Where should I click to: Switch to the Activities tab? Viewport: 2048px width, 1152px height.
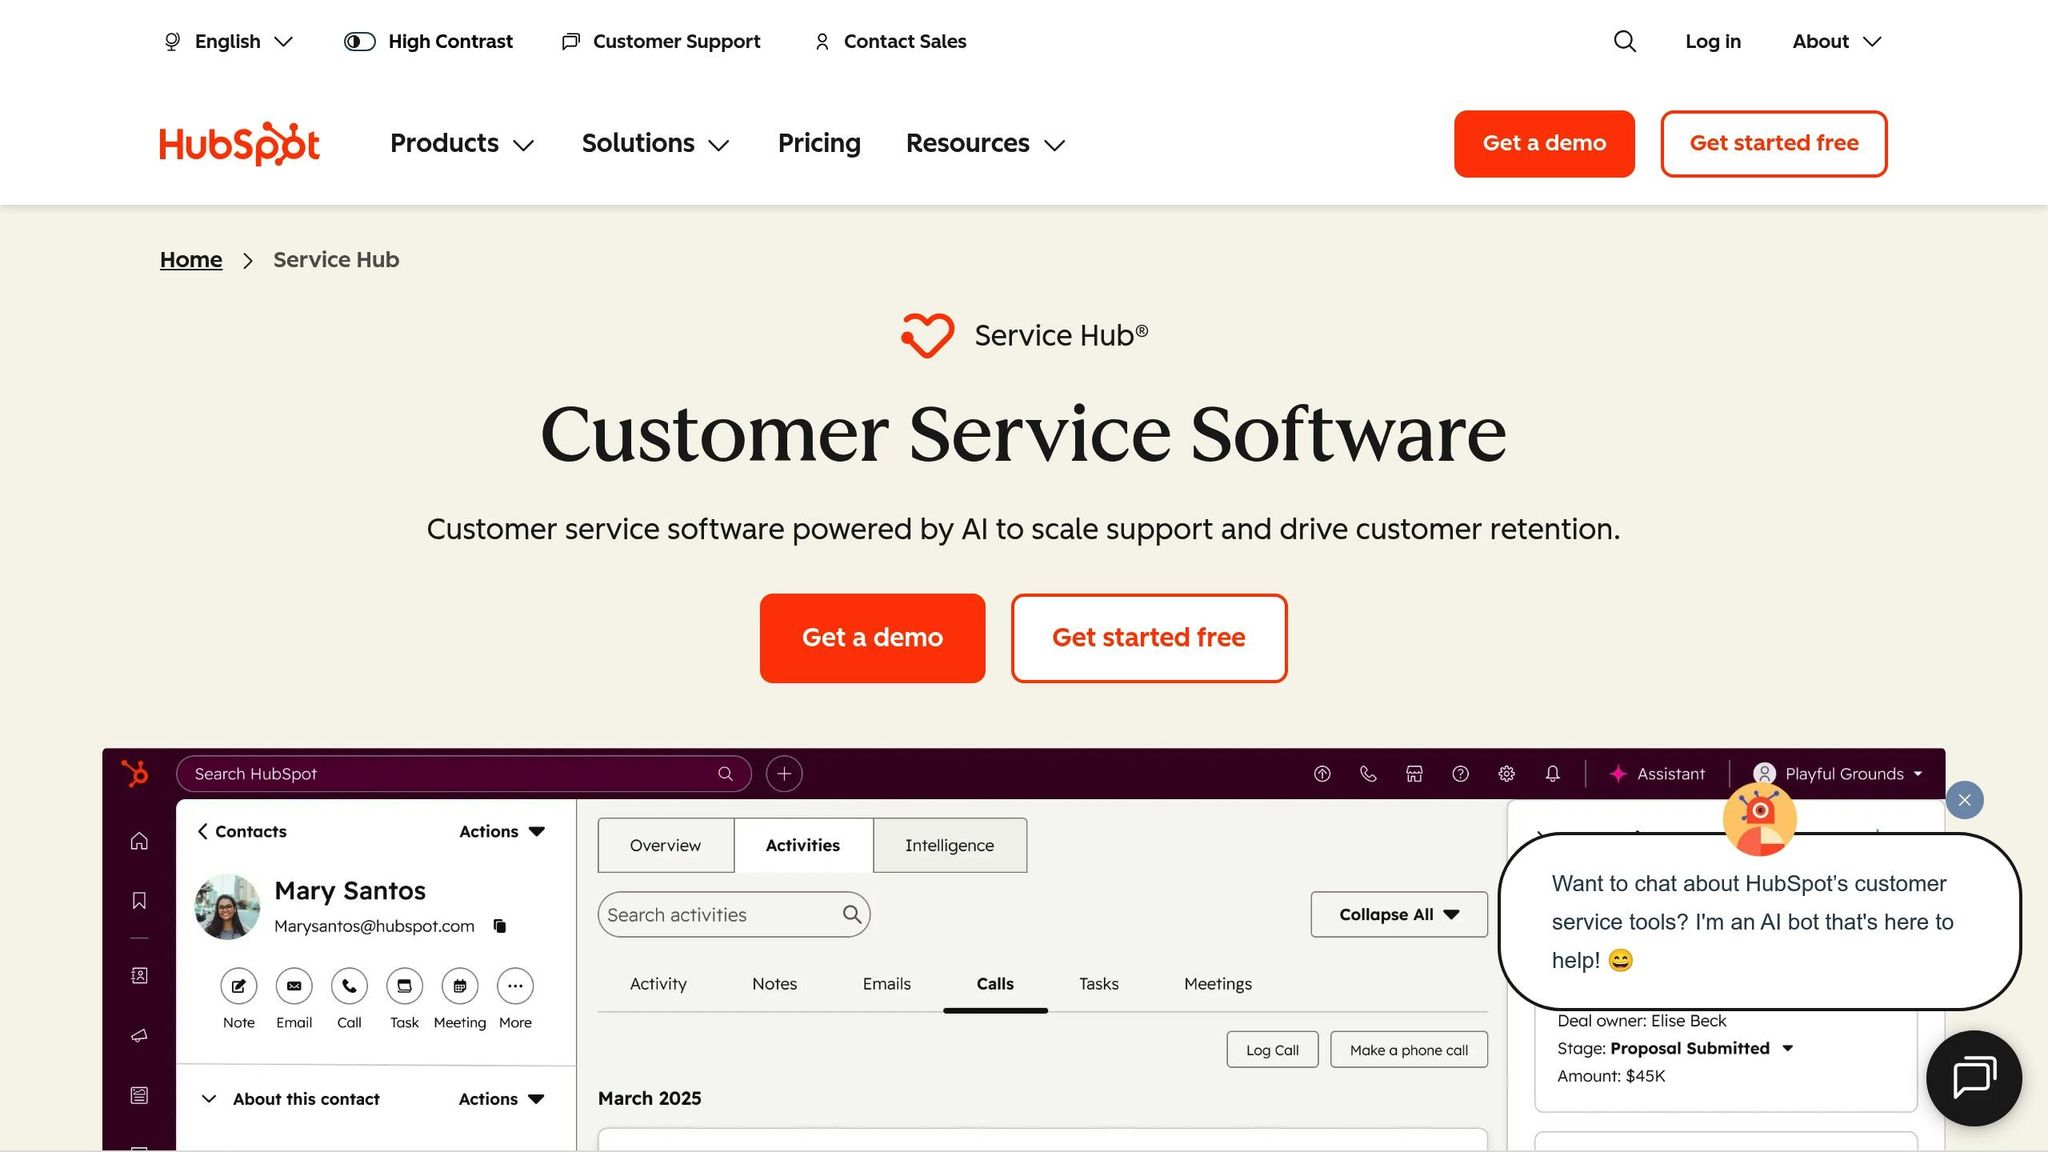(803, 845)
